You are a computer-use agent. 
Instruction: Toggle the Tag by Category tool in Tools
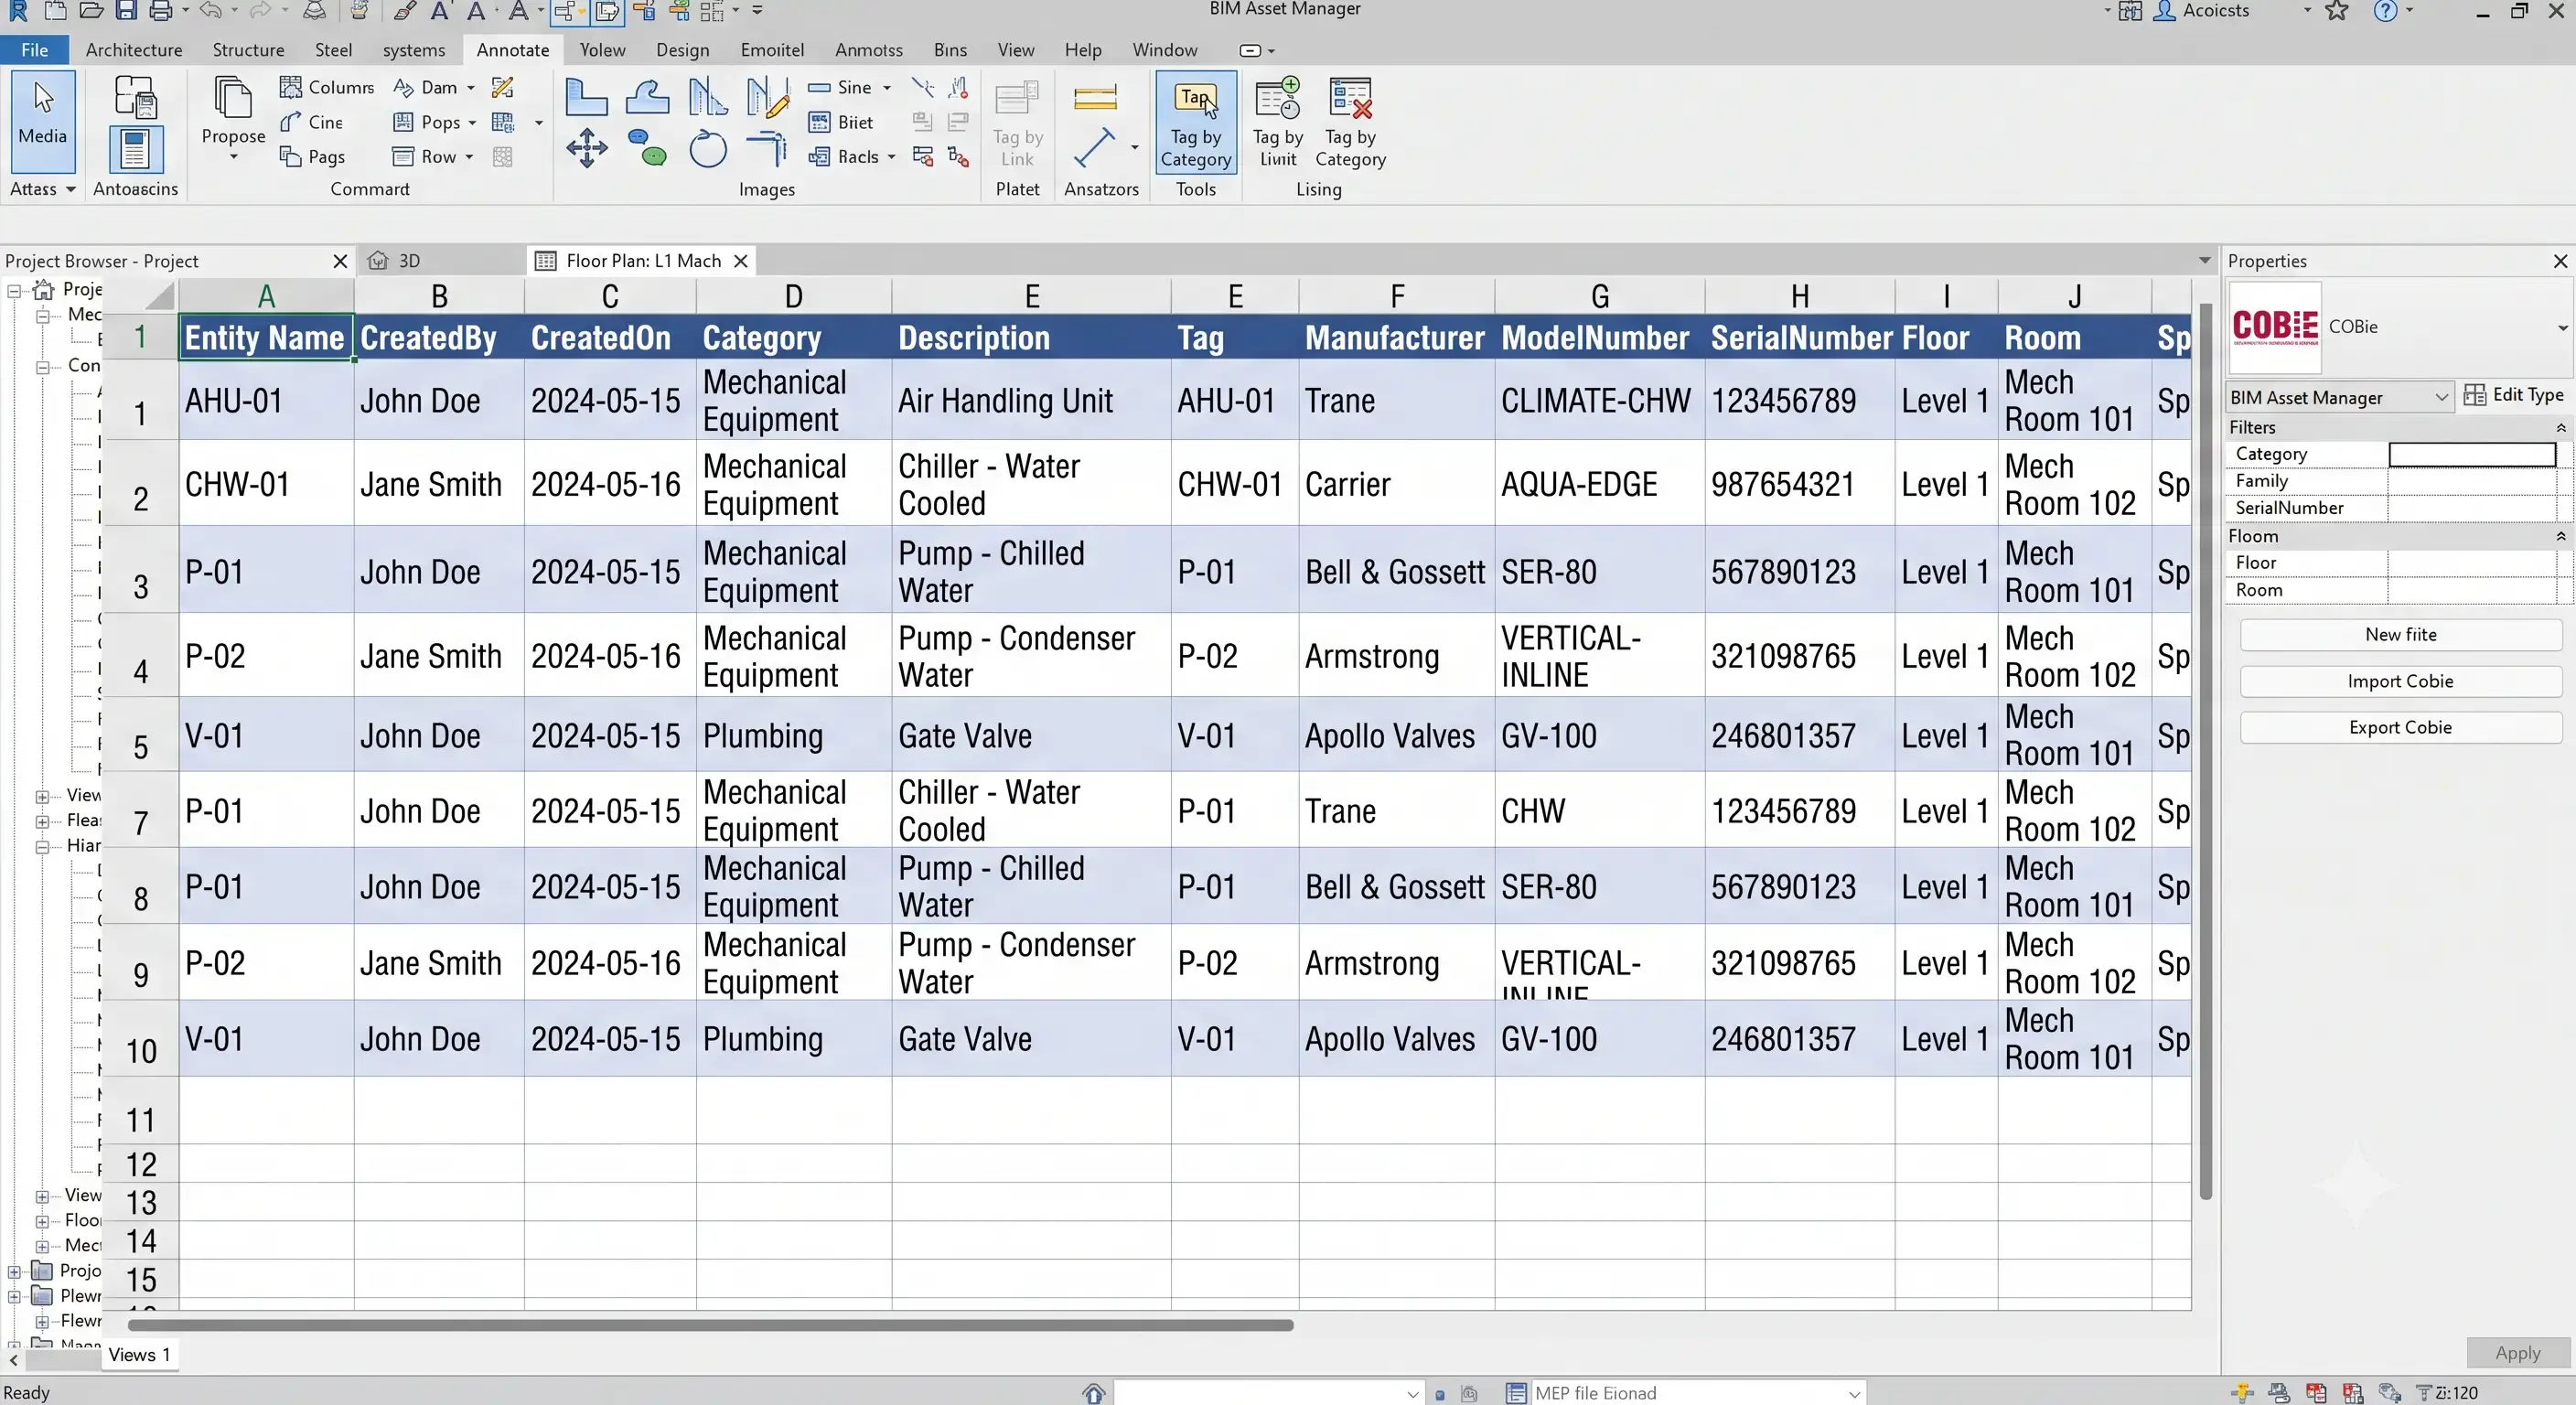tap(1196, 122)
